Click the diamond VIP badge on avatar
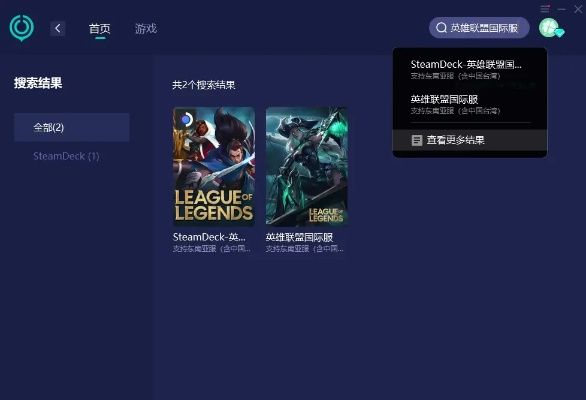Screen dimensions: 586x400 (559, 33)
